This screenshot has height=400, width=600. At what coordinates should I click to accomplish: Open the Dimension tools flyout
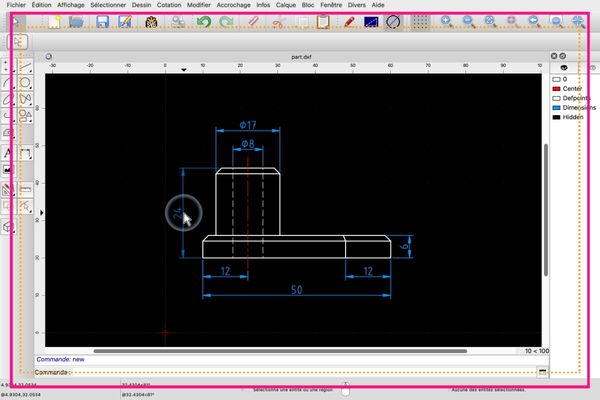pyautogui.click(x=25, y=153)
